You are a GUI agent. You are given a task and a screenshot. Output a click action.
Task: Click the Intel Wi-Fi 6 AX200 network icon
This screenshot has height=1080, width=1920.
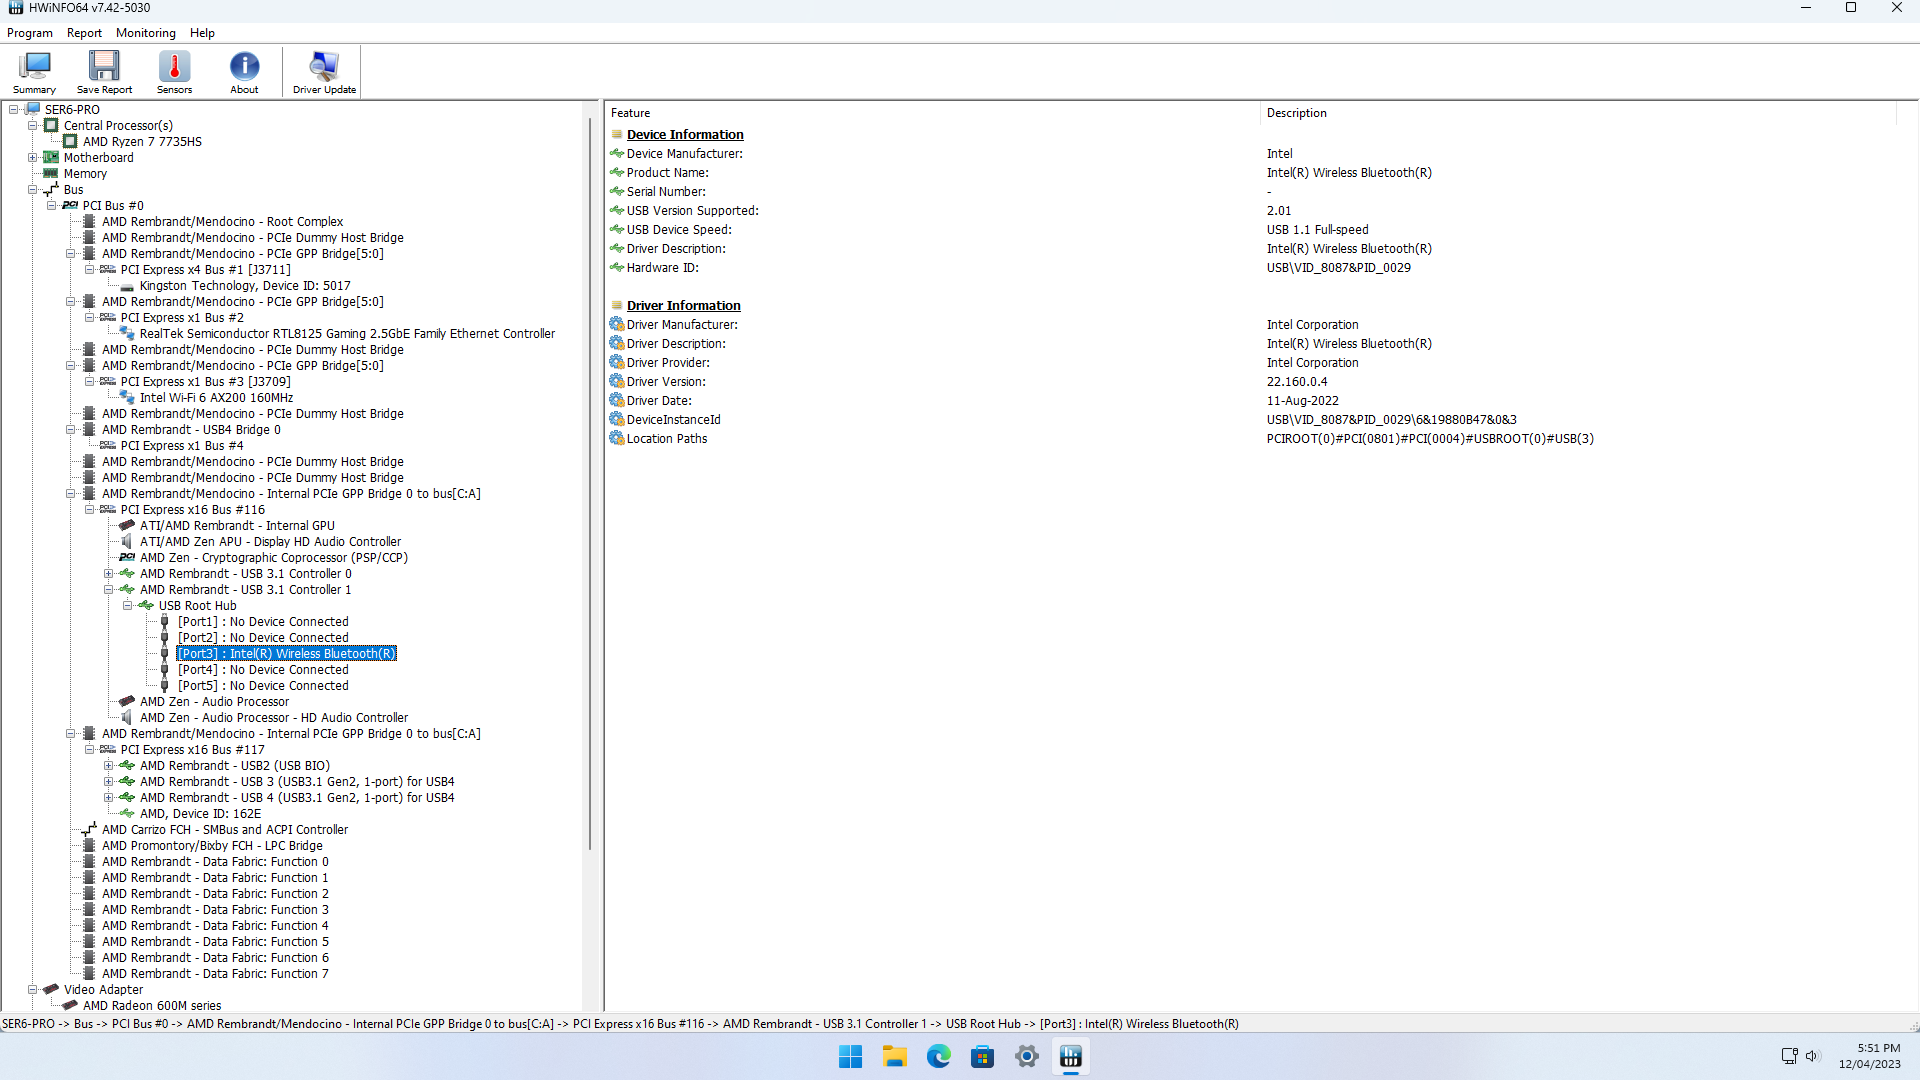pyautogui.click(x=127, y=397)
